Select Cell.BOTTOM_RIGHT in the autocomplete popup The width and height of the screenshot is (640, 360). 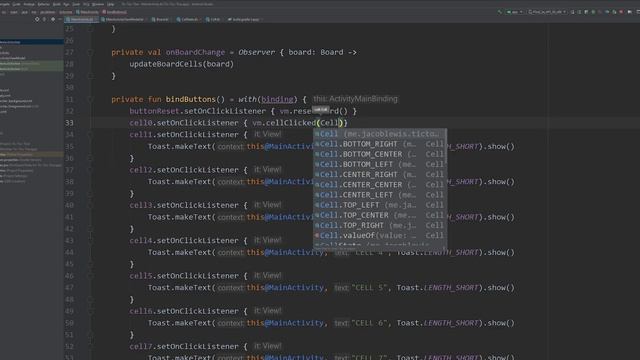coord(380,144)
